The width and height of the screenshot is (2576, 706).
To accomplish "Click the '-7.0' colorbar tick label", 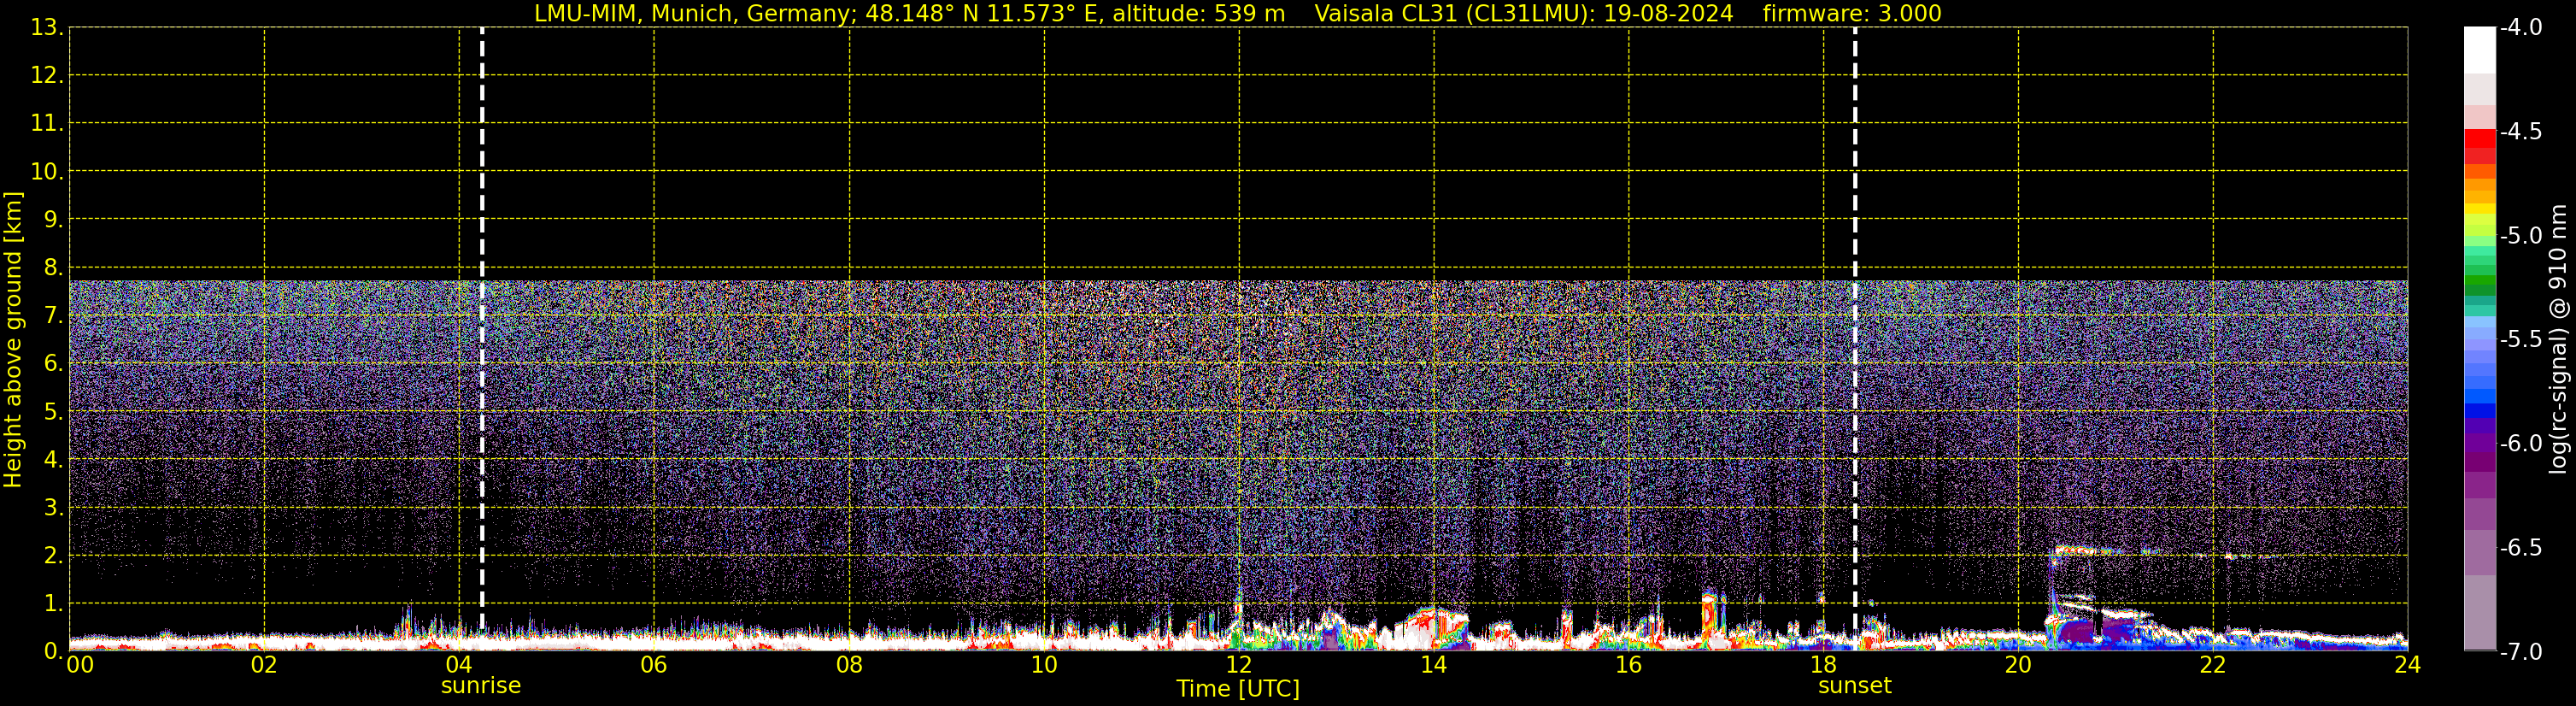I will coord(2520,652).
